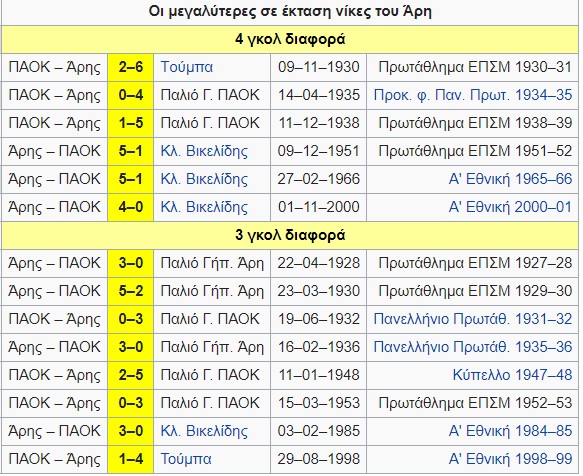Click the yellow 2–6 score cell
583x476 pixels.
tap(131, 67)
